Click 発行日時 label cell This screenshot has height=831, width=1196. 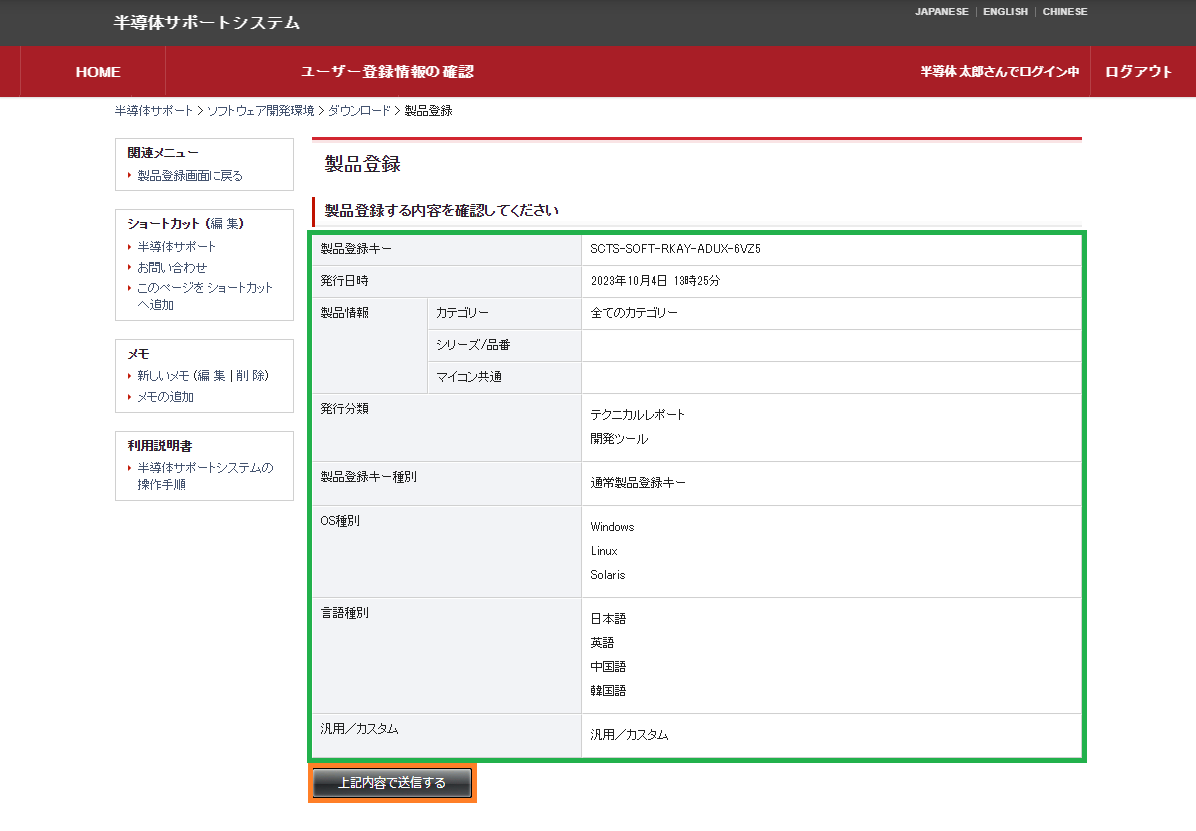[446, 282]
